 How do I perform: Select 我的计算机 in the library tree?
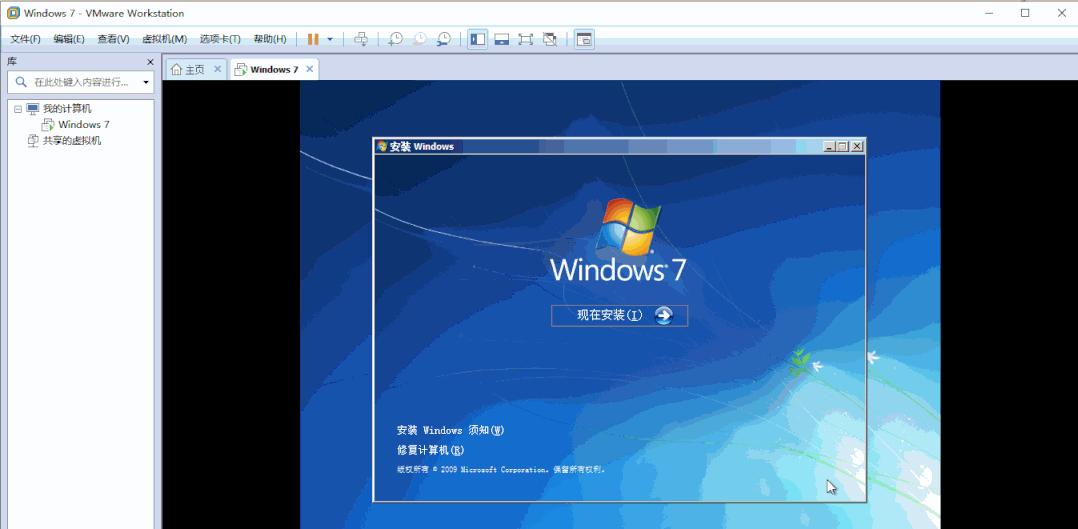[x=67, y=109]
